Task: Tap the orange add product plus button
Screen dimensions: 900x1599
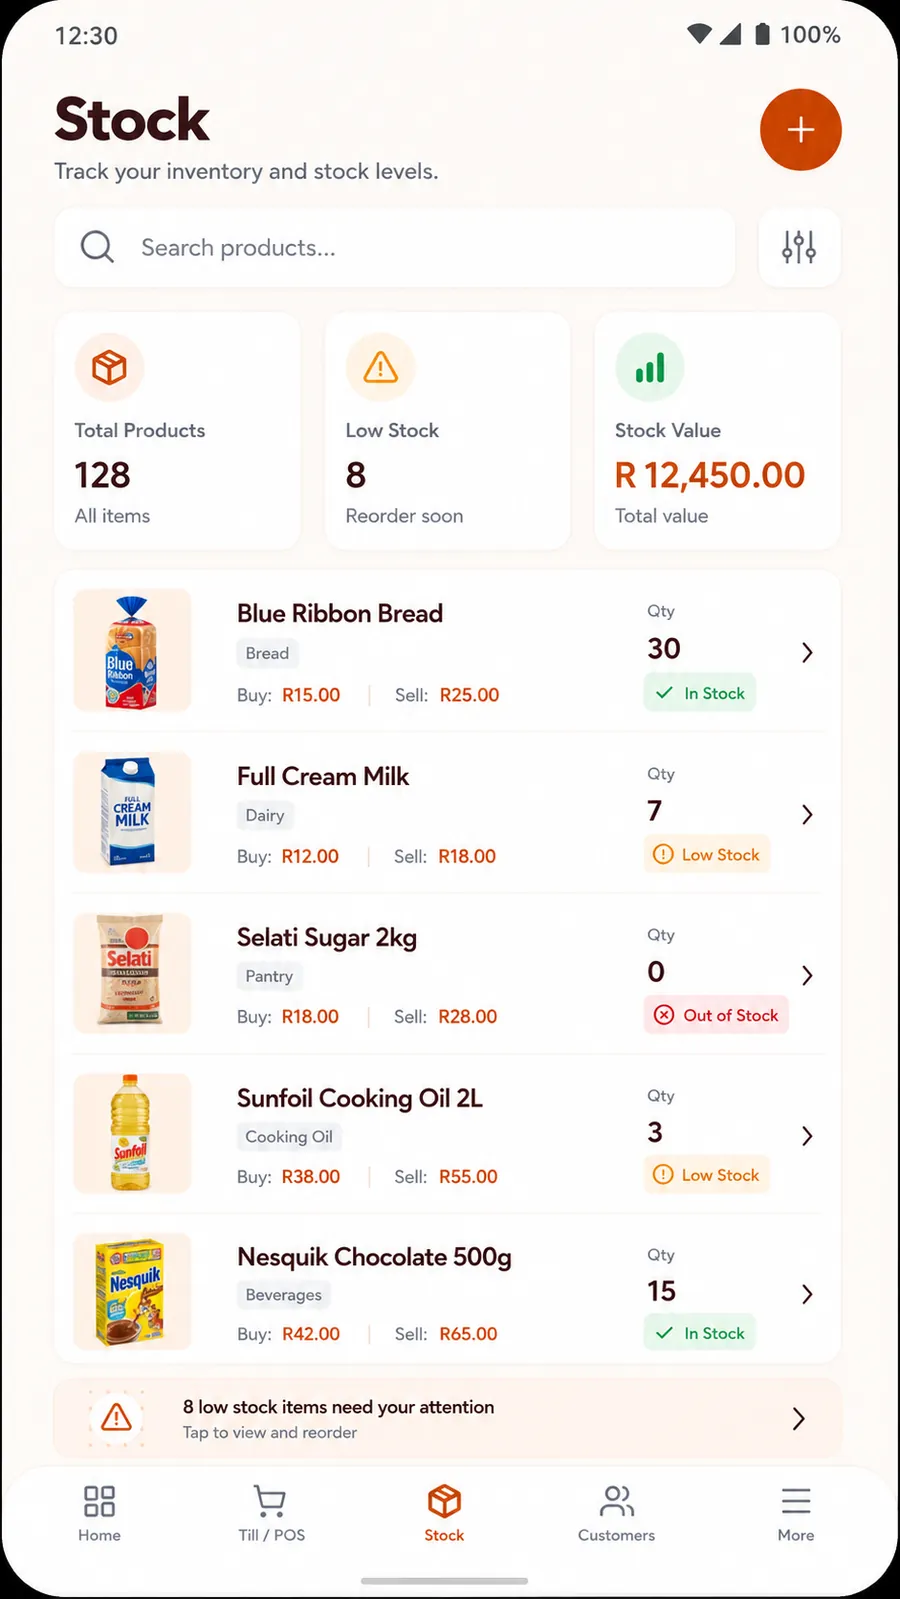Action: pyautogui.click(x=800, y=130)
